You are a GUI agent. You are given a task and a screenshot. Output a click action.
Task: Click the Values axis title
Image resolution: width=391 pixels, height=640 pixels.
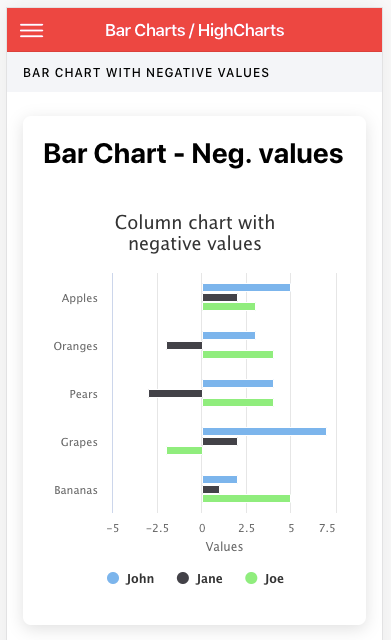point(224,547)
